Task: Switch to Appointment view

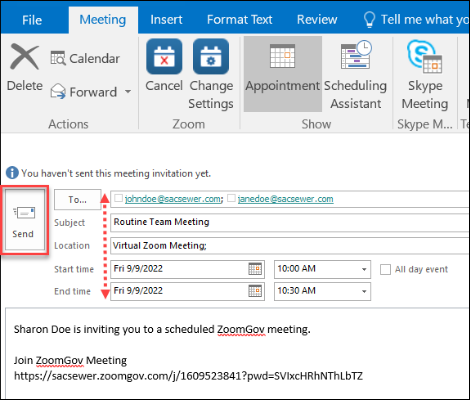Action: point(283,74)
